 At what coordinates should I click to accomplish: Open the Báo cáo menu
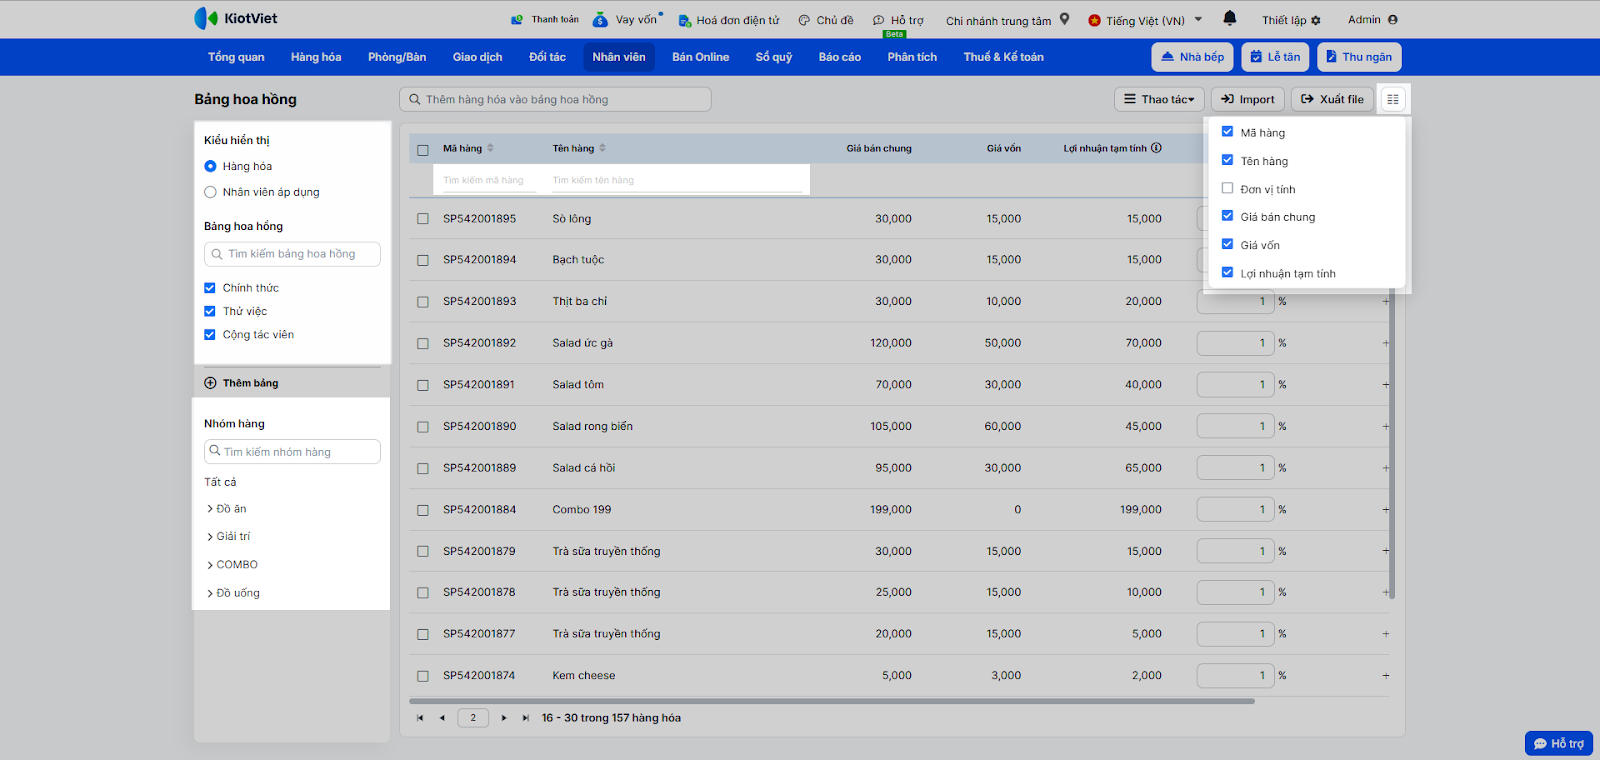click(x=839, y=57)
